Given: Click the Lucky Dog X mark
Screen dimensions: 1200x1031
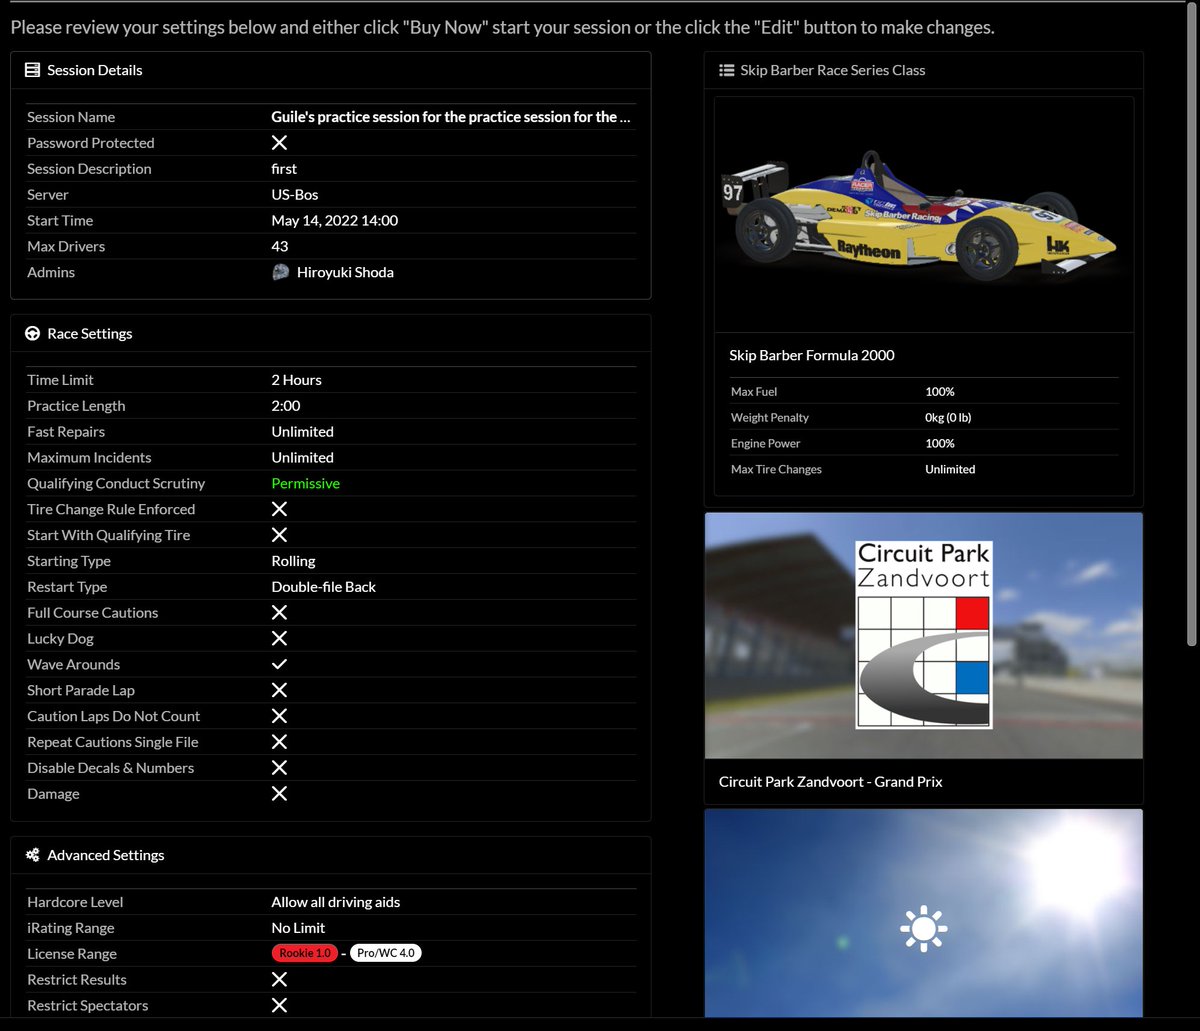Looking at the screenshot, I should click(x=280, y=638).
